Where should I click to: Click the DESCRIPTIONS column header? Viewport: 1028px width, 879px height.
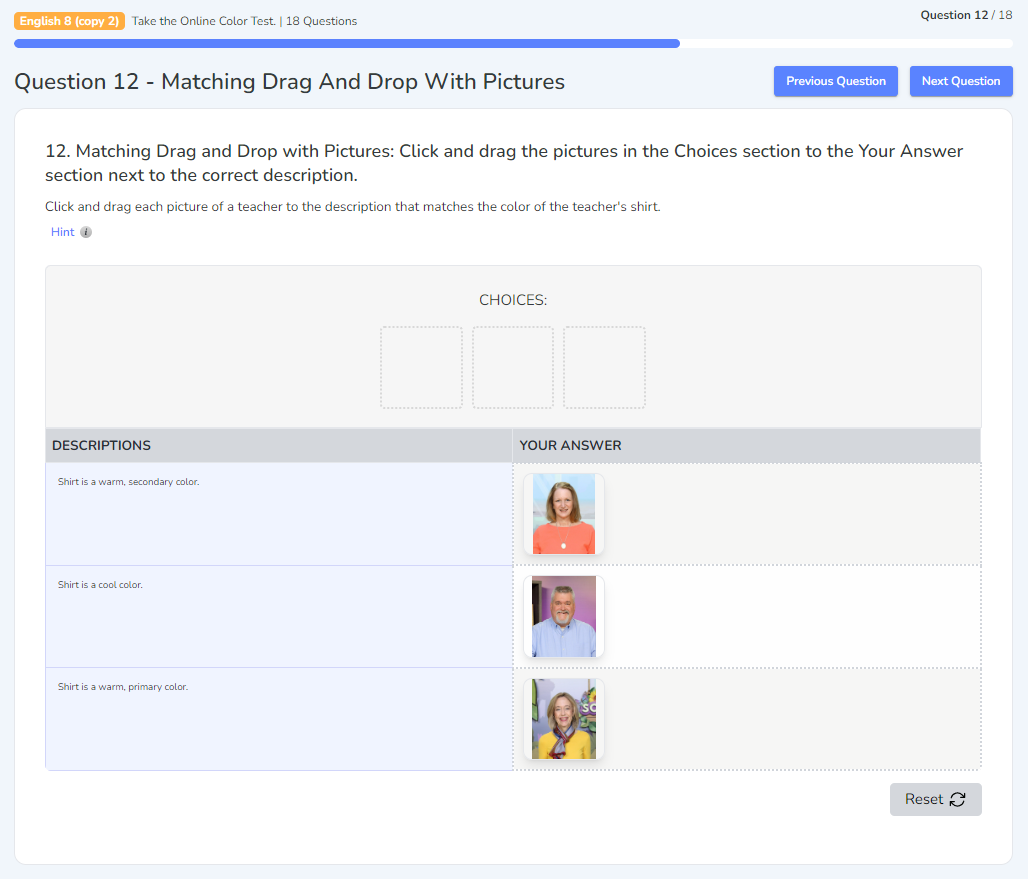tap(279, 446)
